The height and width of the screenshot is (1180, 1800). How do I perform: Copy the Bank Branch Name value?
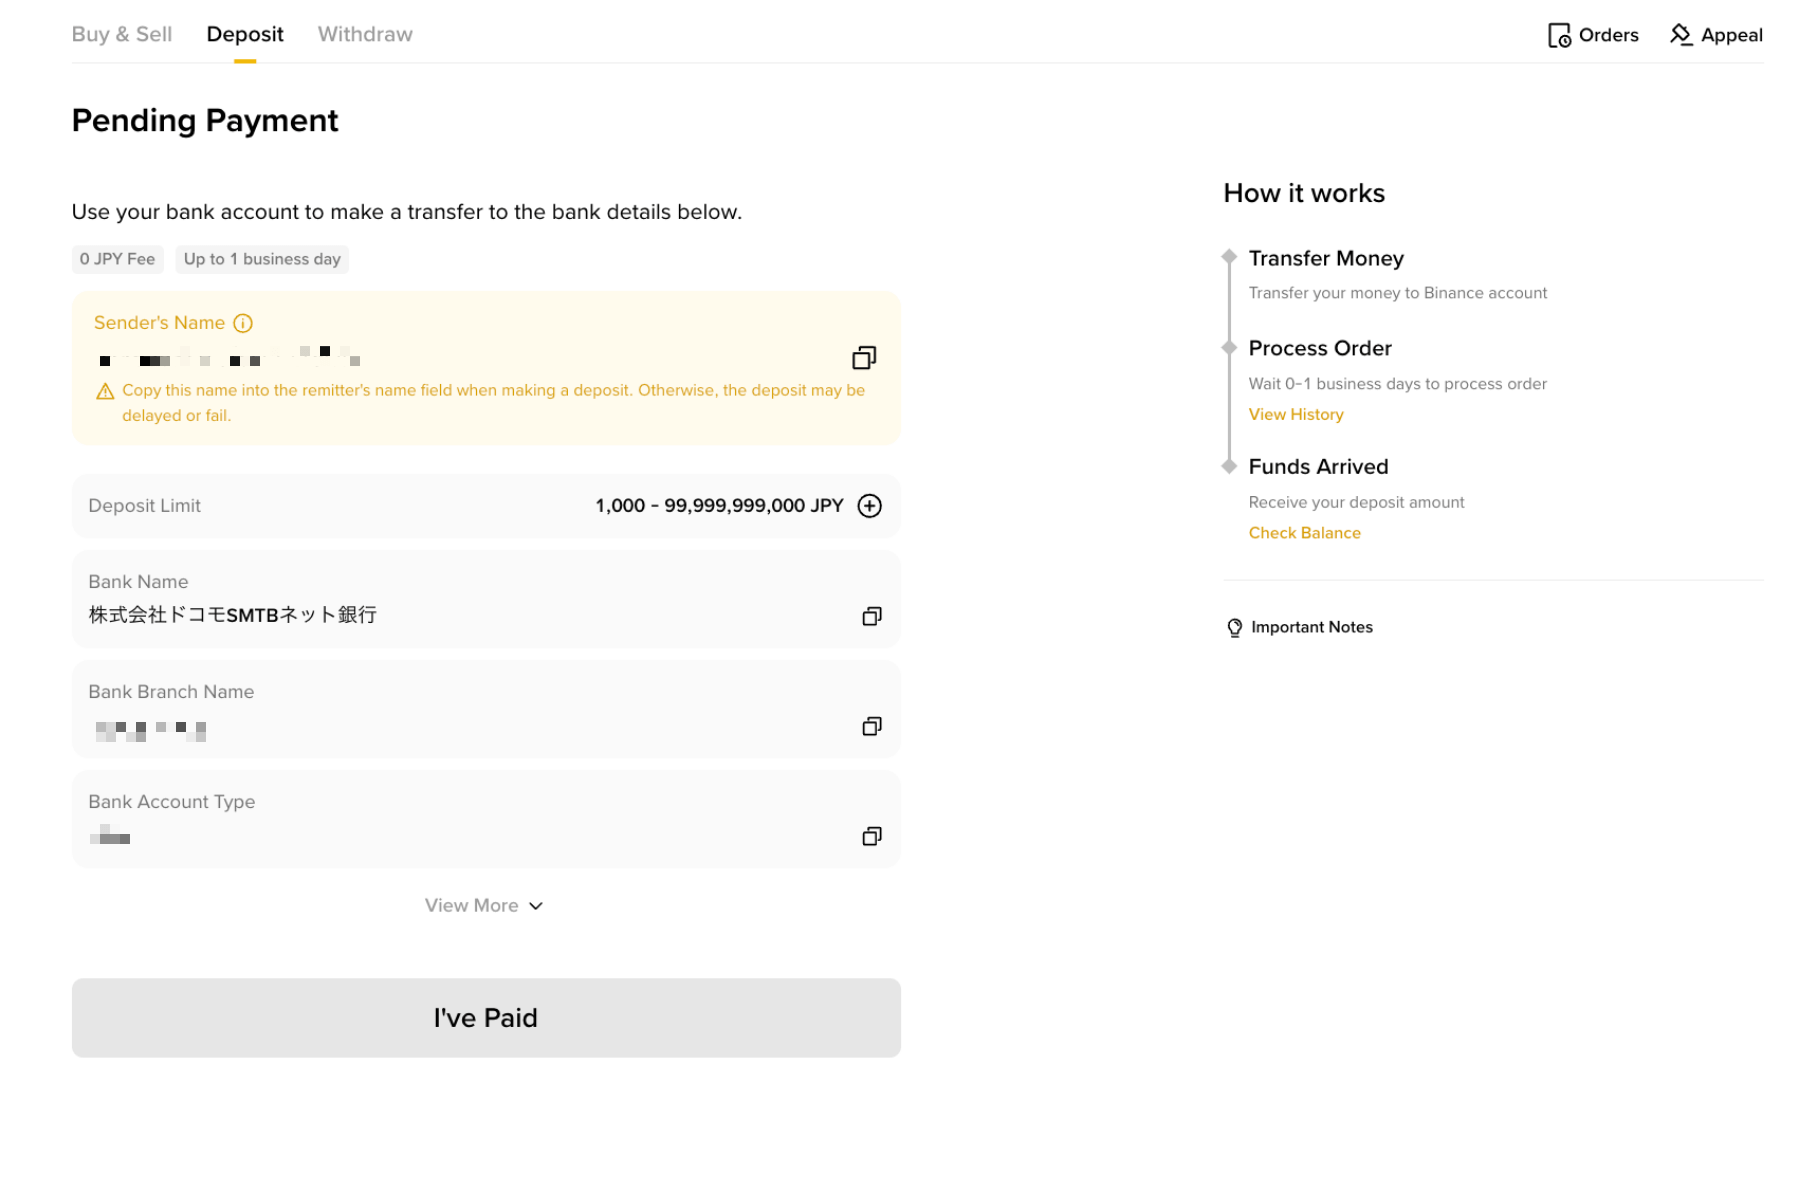[x=872, y=726]
